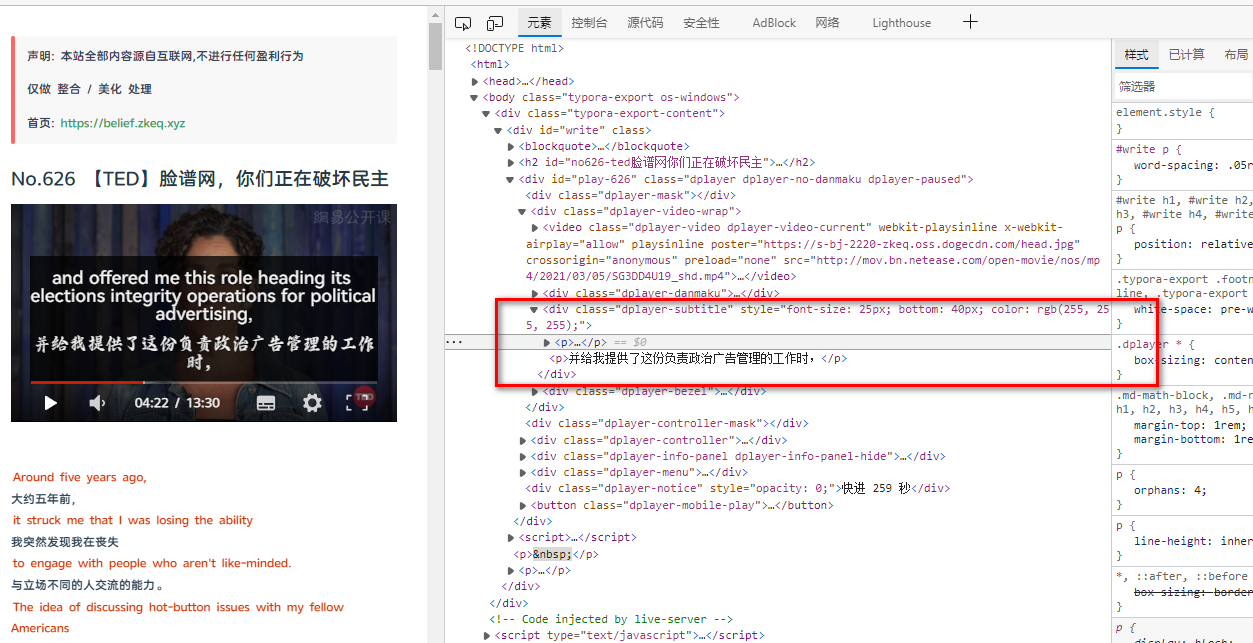Switch to the 源代码 tab
The width and height of the screenshot is (1253, 643).
[645, 23]
